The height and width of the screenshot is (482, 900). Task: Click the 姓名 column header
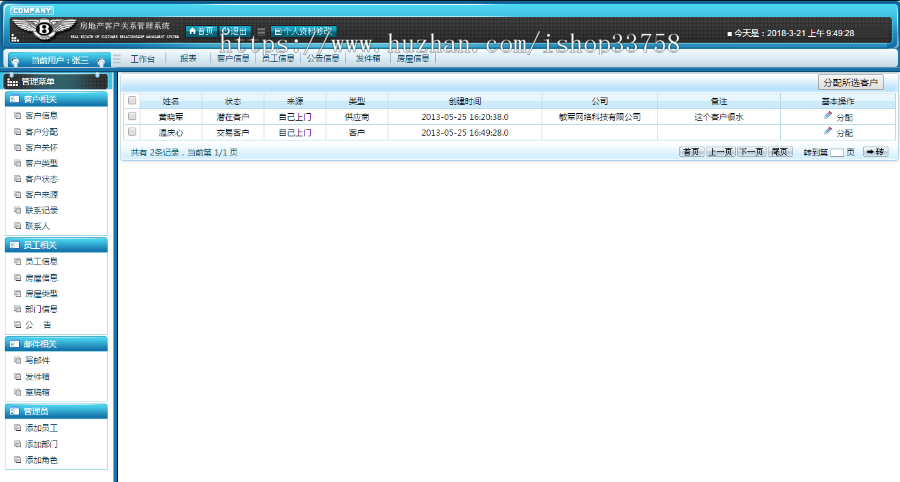(170, 101)
